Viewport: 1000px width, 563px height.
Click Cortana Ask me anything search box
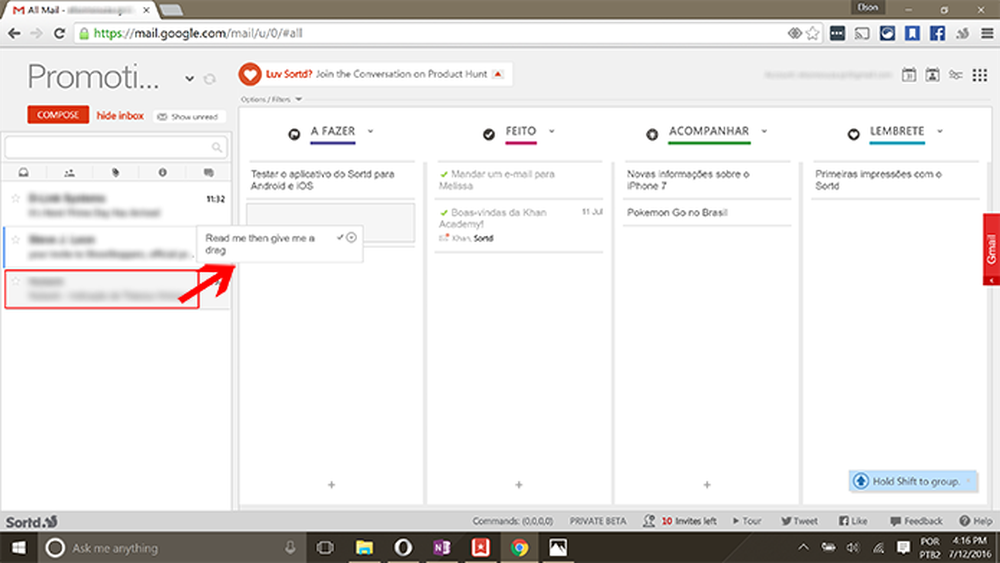click(172, 548)
